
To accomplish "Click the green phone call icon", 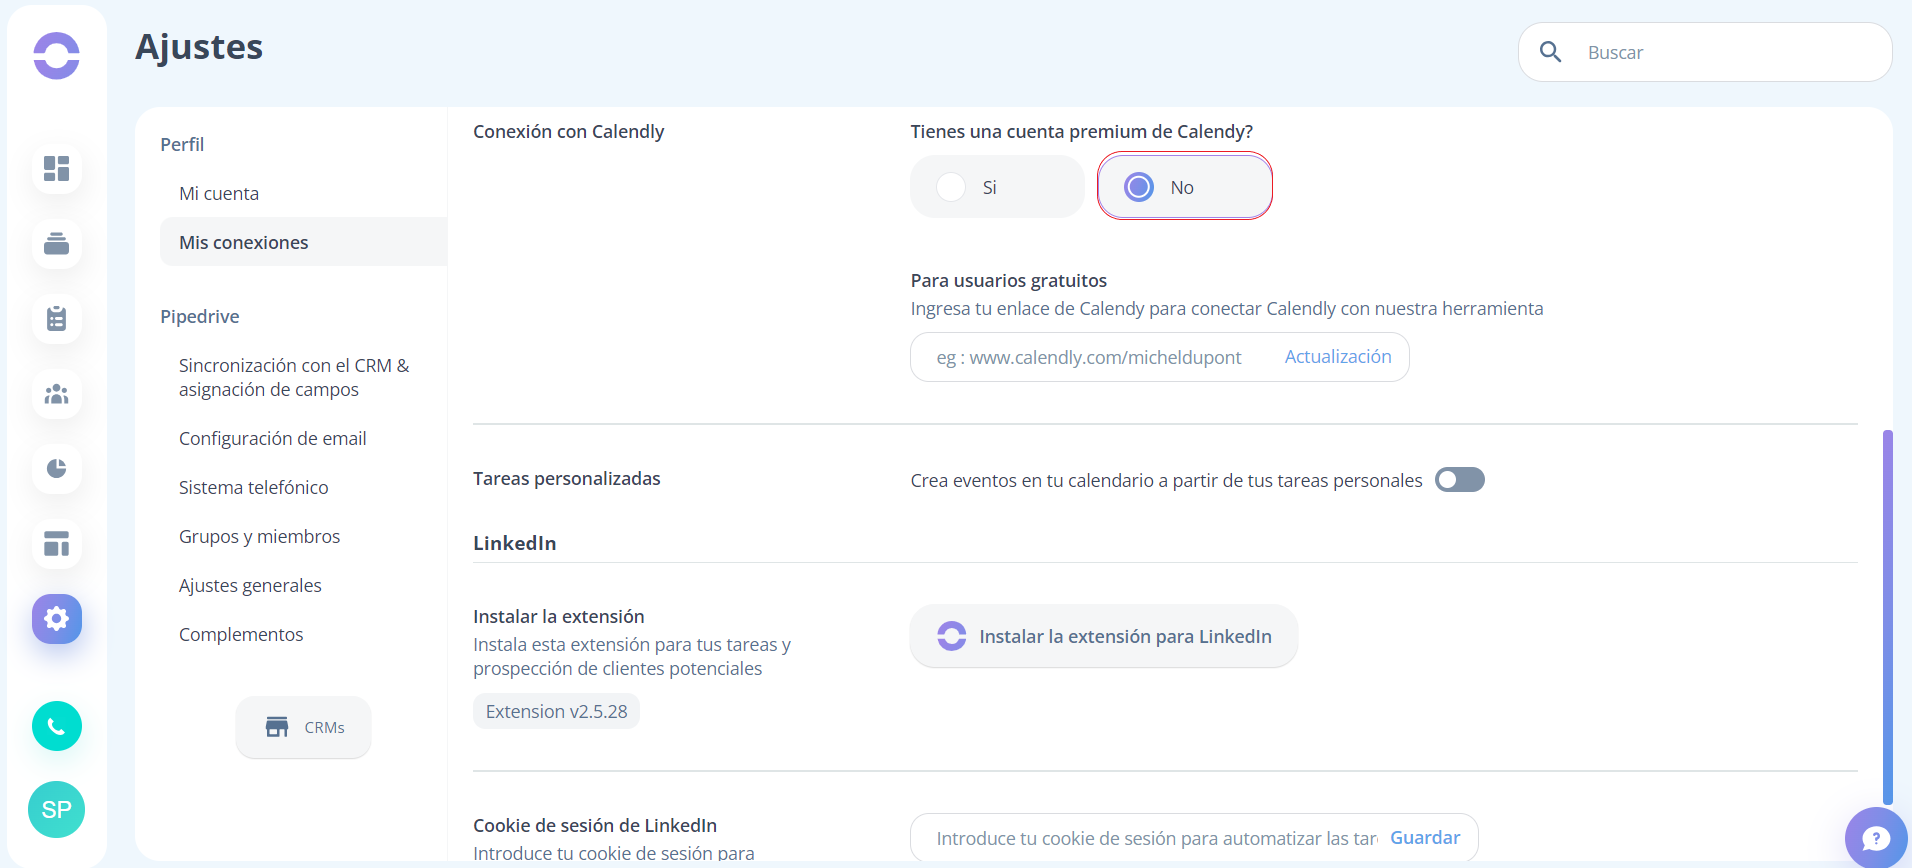I will (57, 726).
